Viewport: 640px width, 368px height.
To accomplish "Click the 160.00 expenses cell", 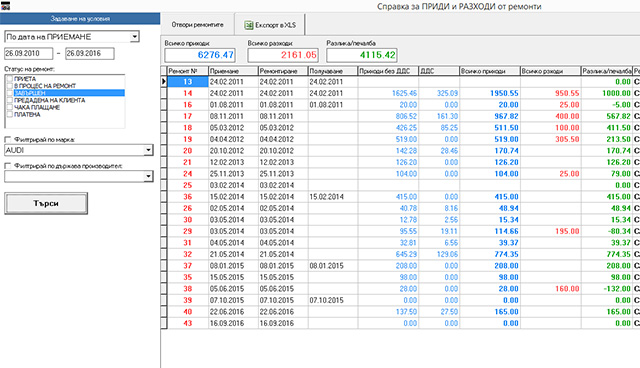I will tap(551, 288).
